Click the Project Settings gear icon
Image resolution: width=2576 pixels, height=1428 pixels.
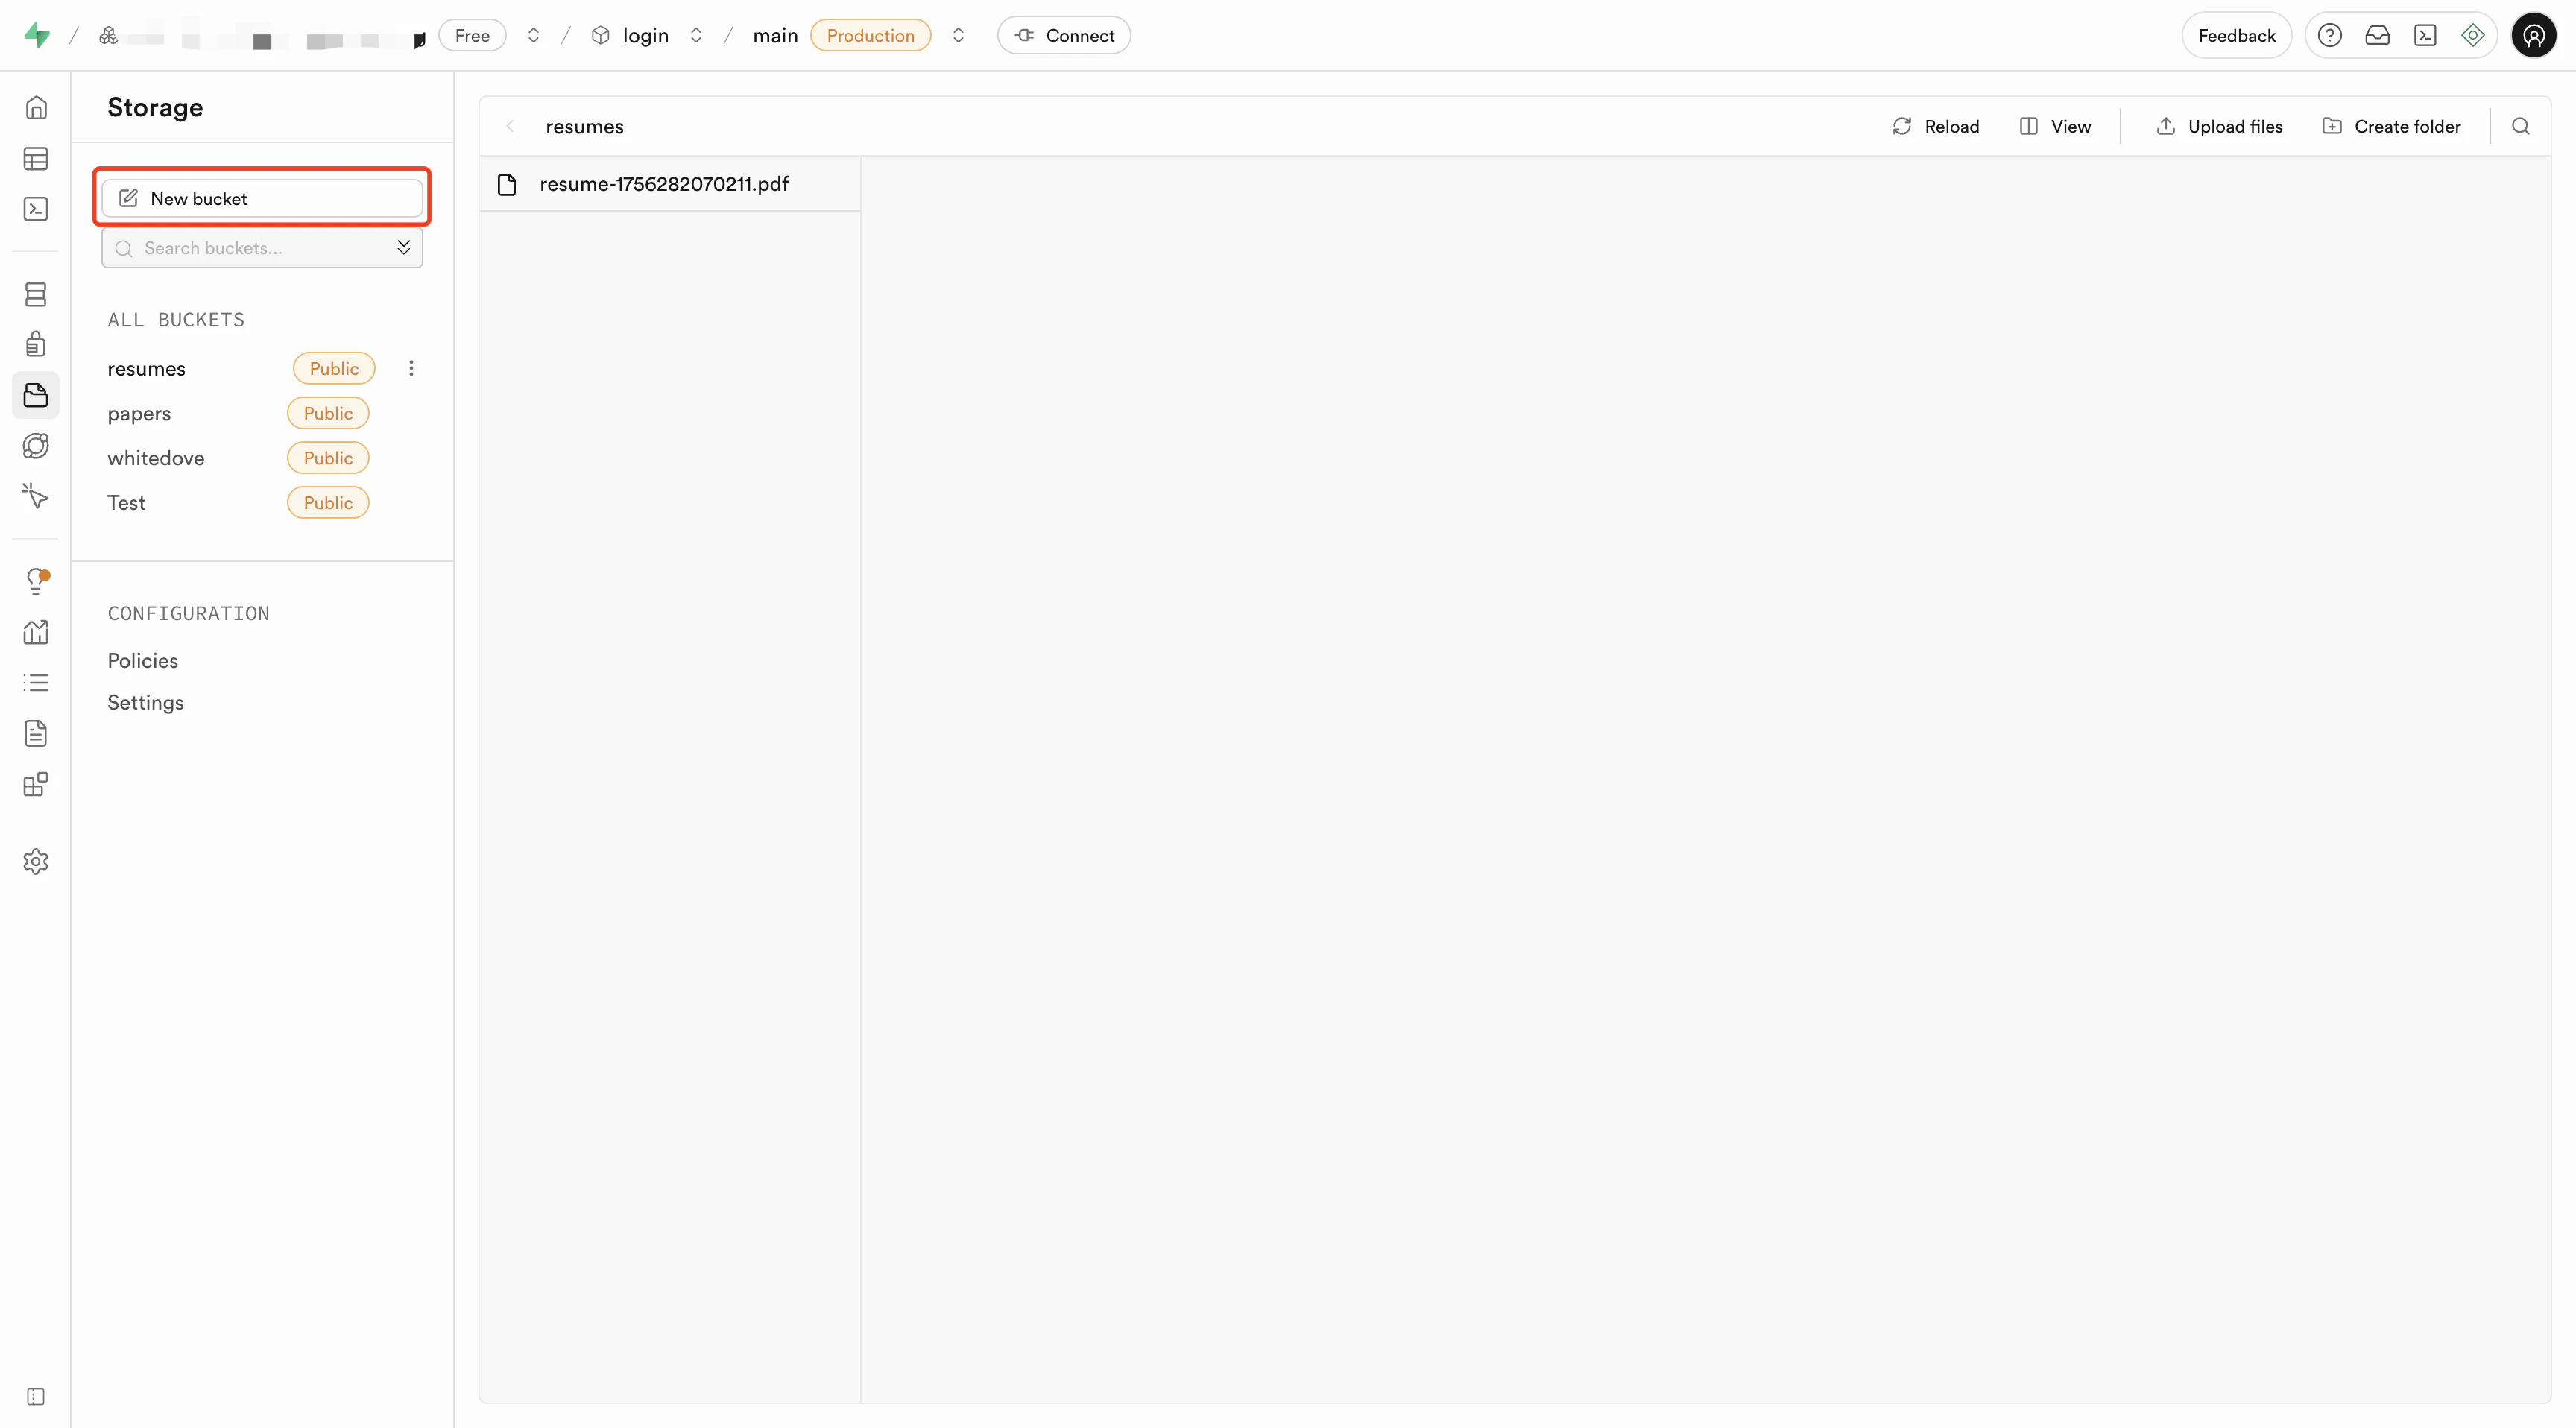(x=36, y=861)
